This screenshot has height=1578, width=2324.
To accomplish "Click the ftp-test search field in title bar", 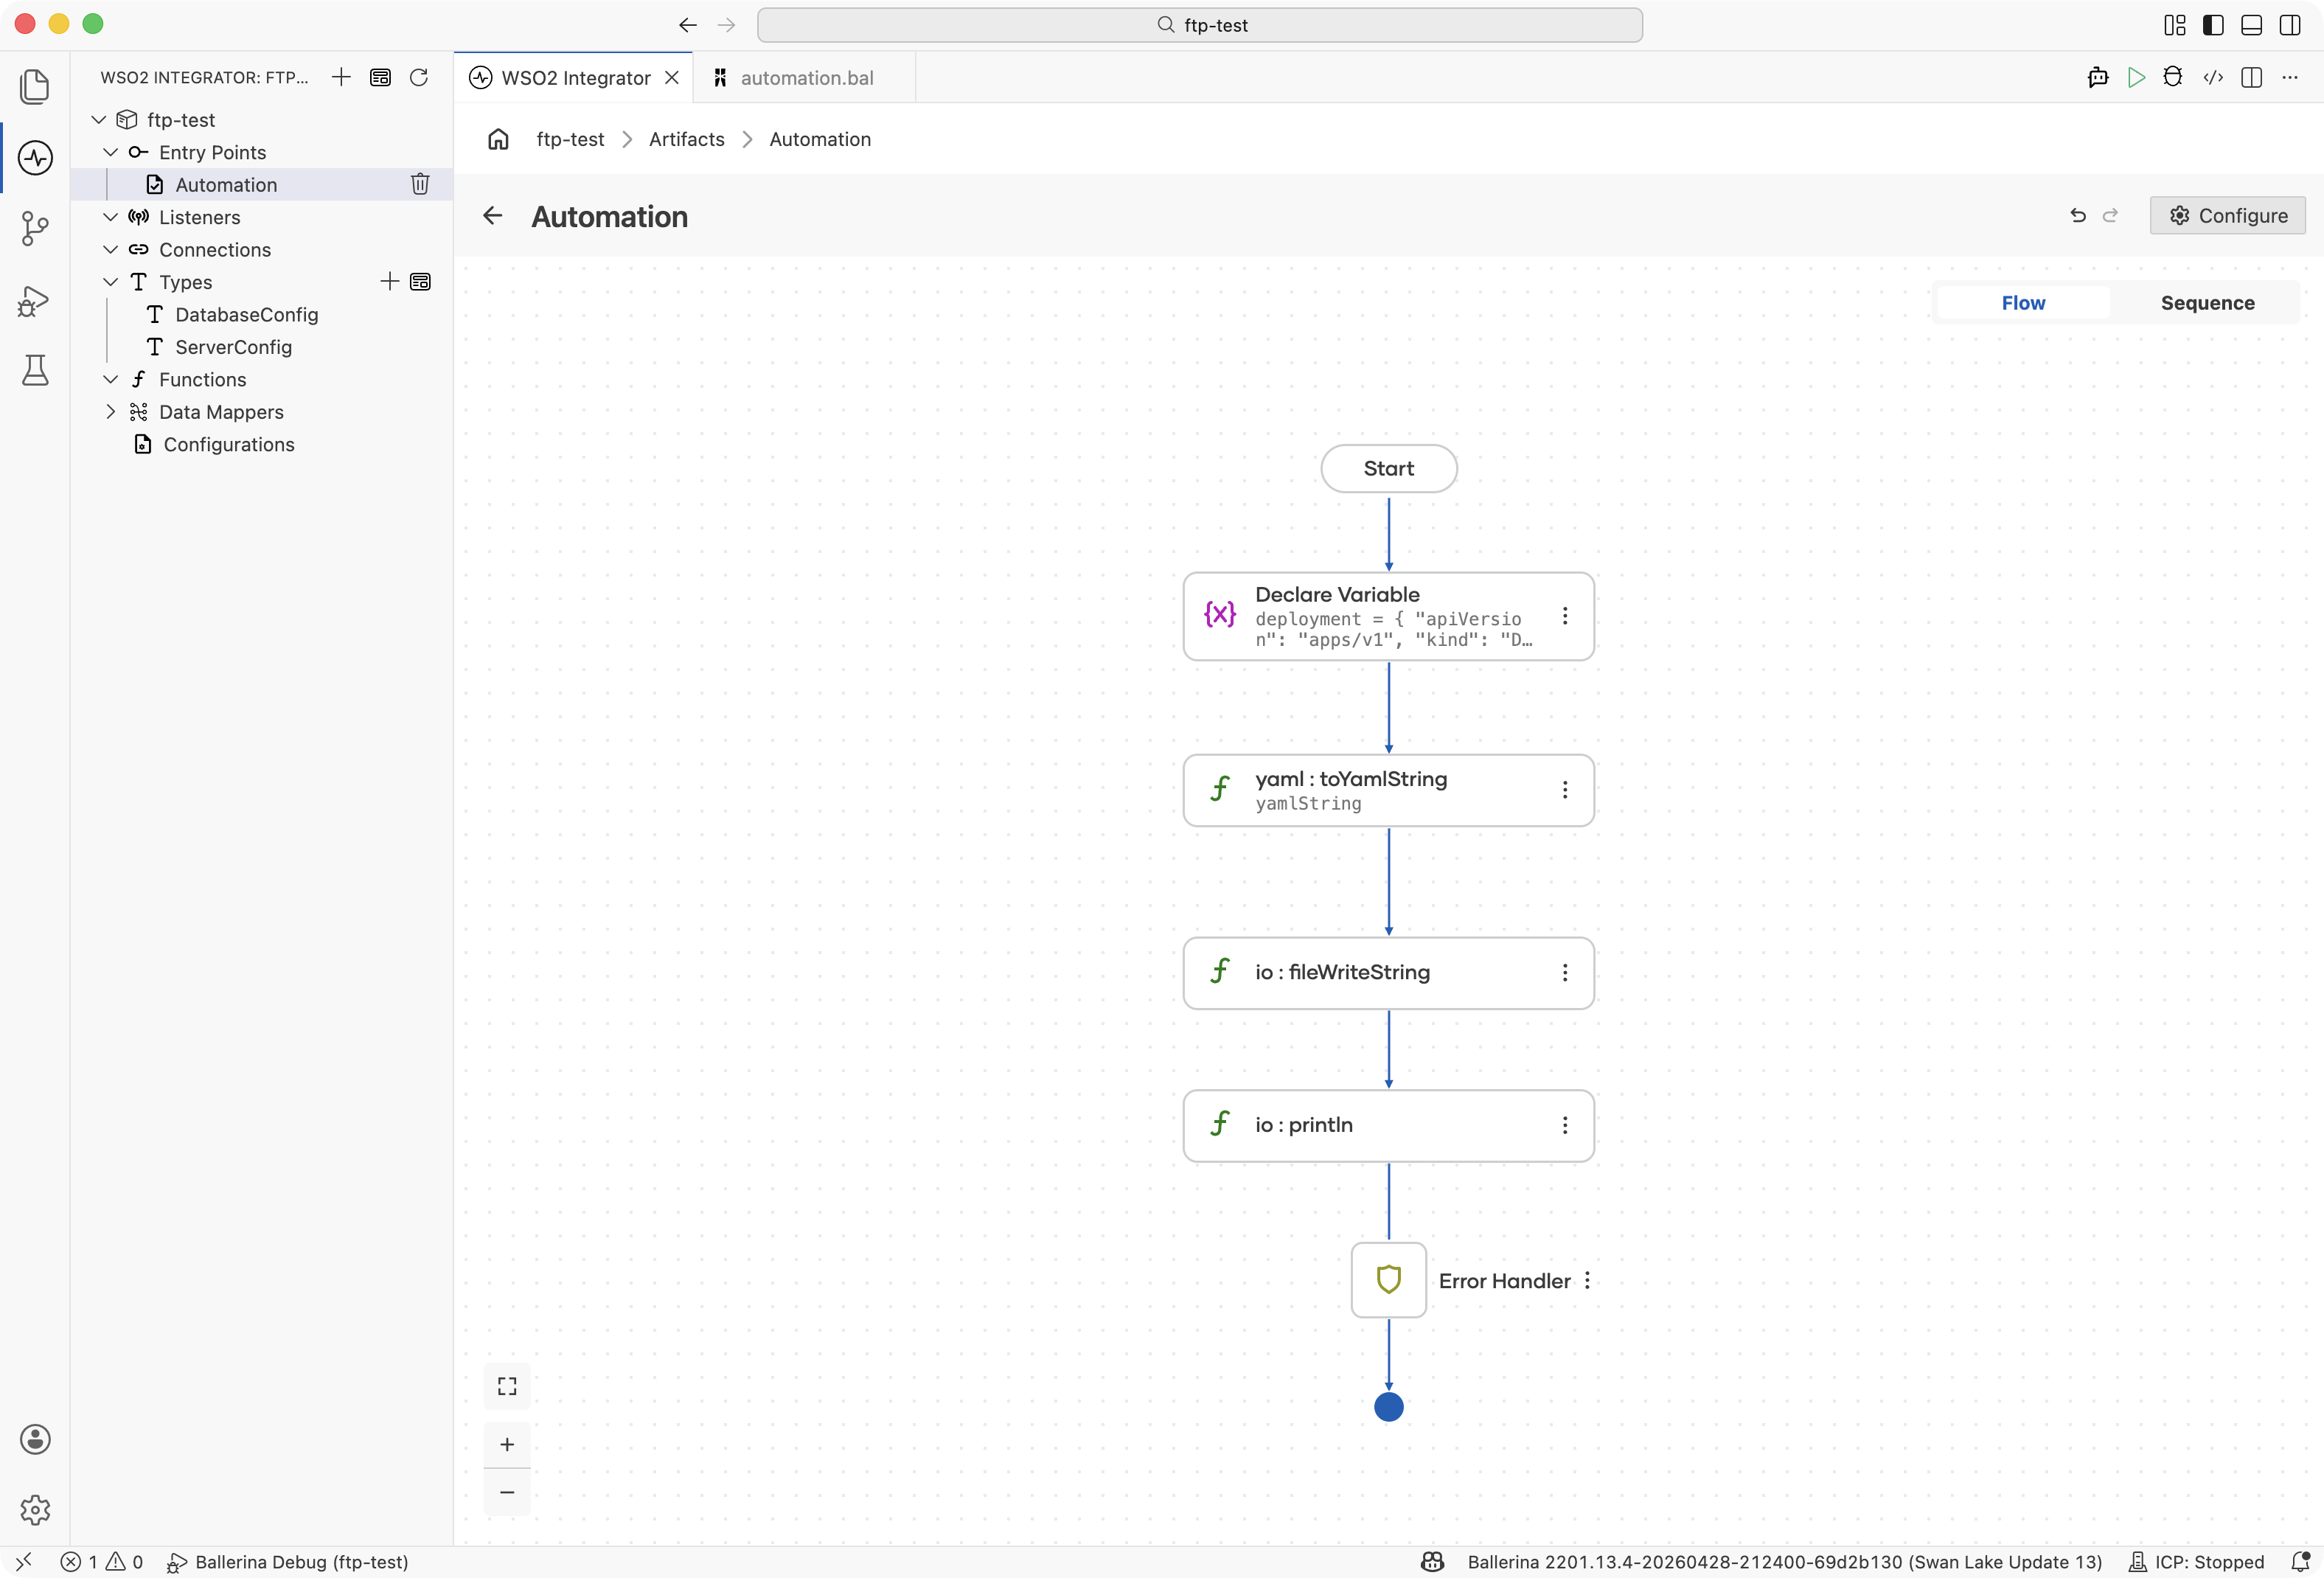I will coord(1199,25).
